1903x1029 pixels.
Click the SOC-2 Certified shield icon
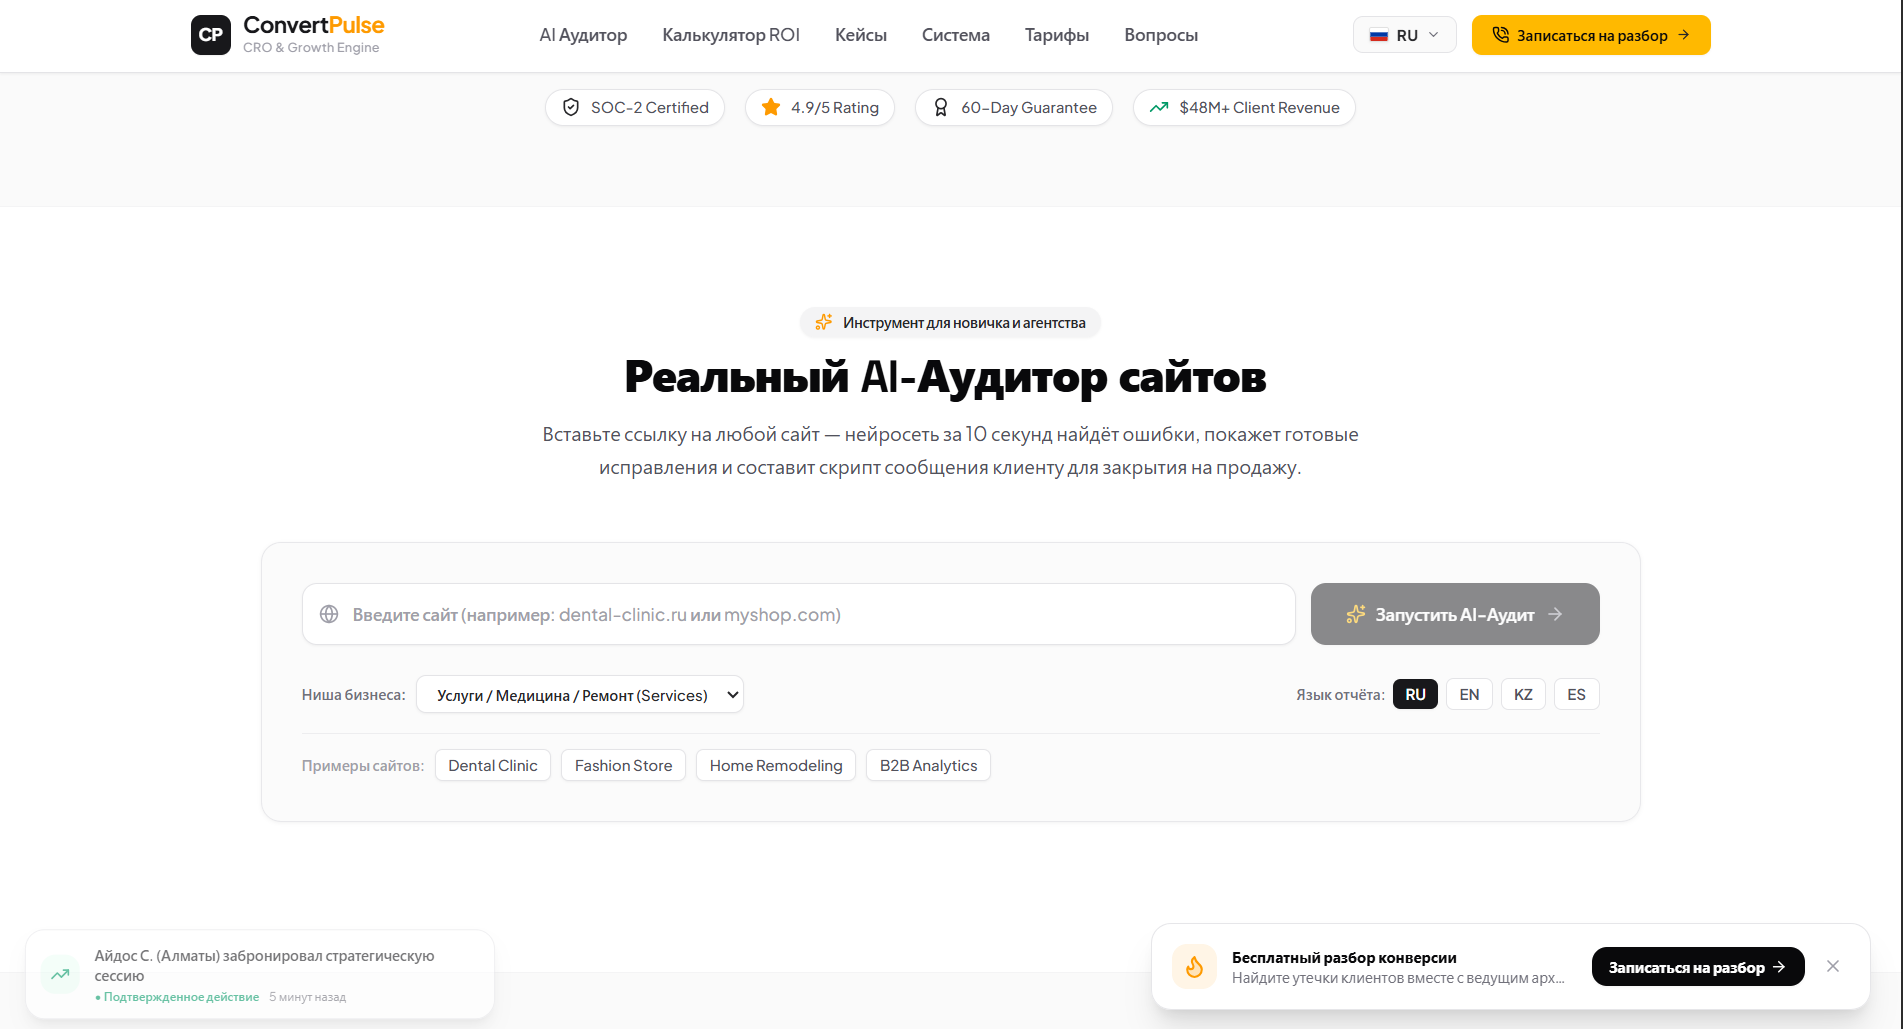pos(571,107)
